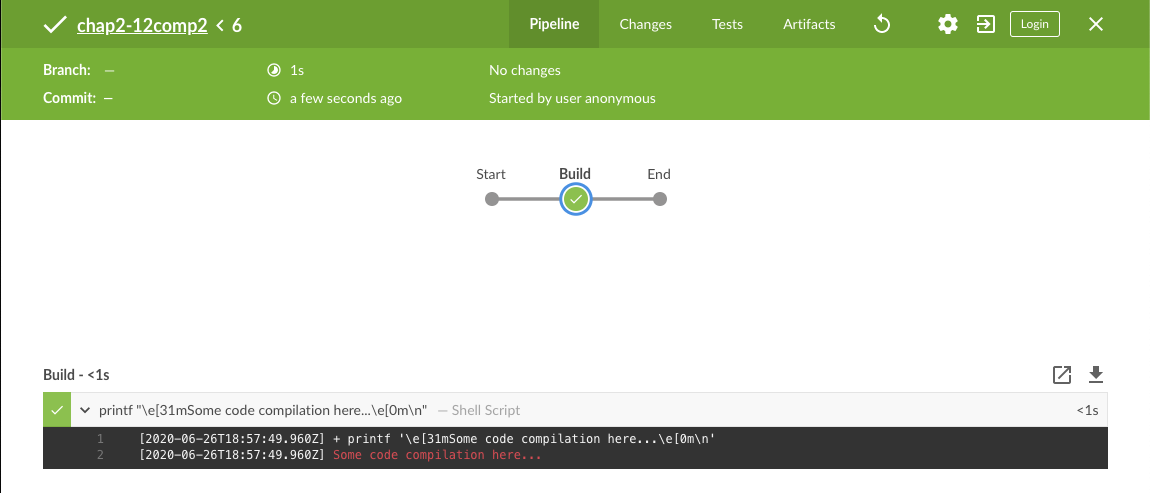Click the step duration '<1s' value
Image resolution: width=1150 pixels, height=493 pixels.
(x=1088, y=410)
